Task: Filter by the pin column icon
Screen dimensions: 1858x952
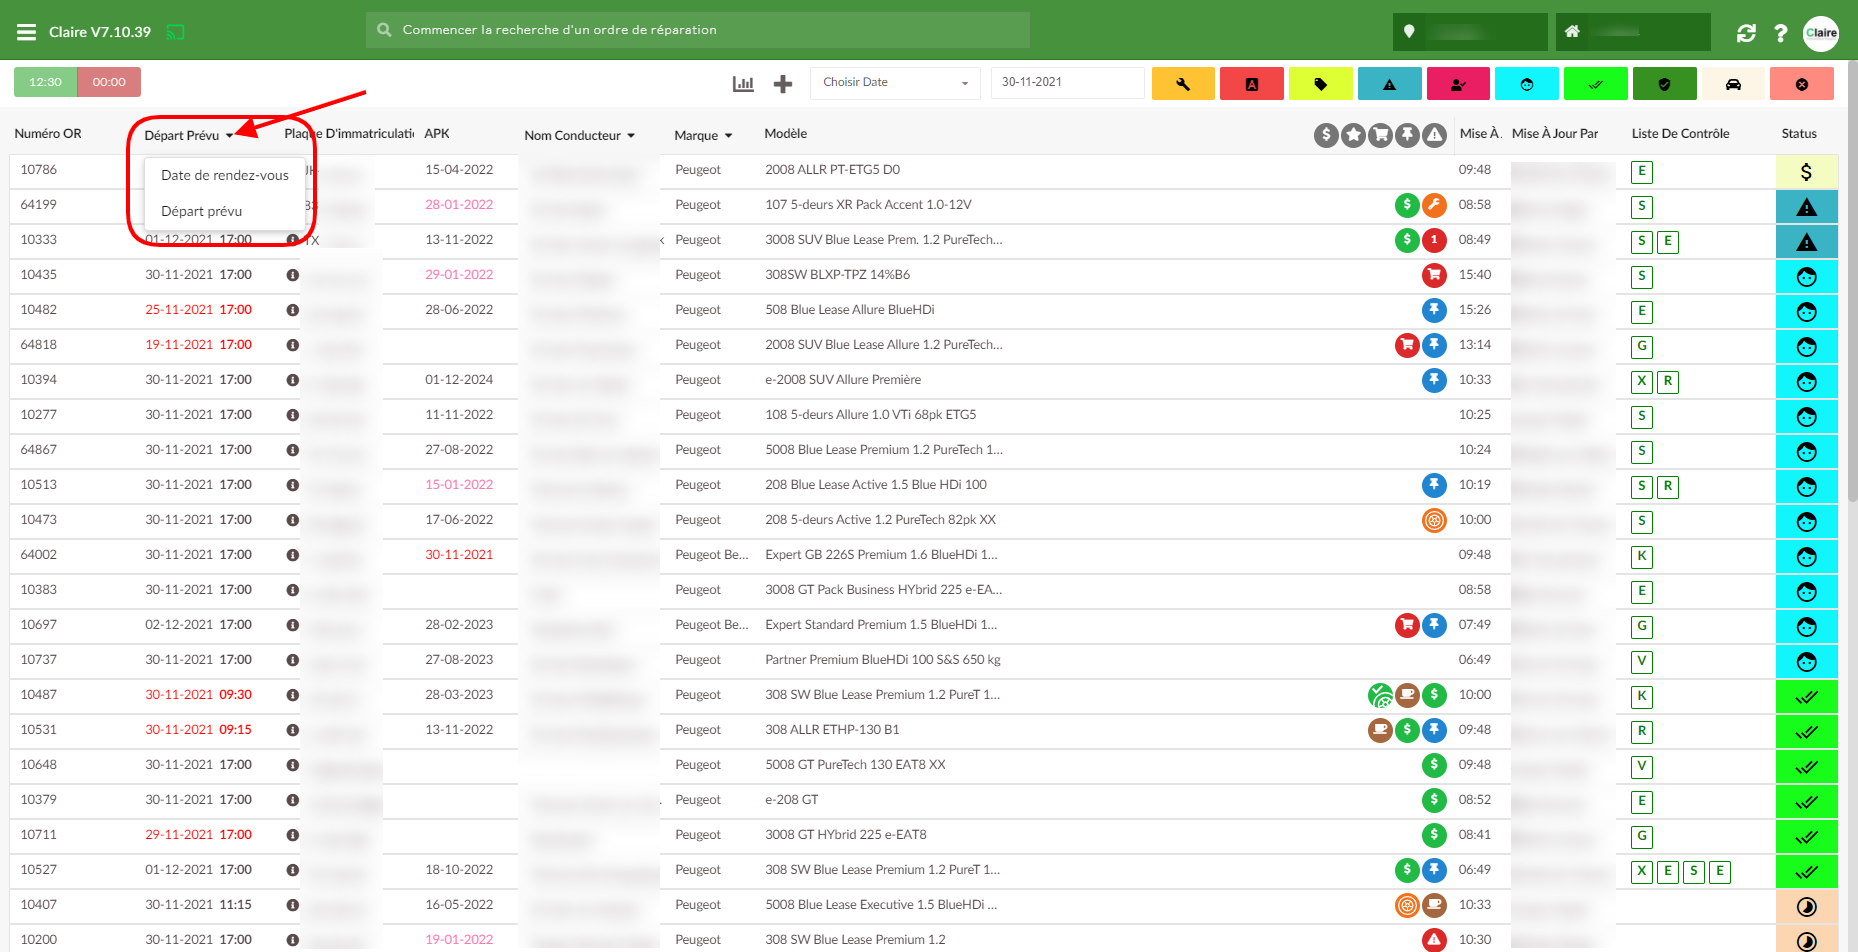Action: [x=1407, y=135]
